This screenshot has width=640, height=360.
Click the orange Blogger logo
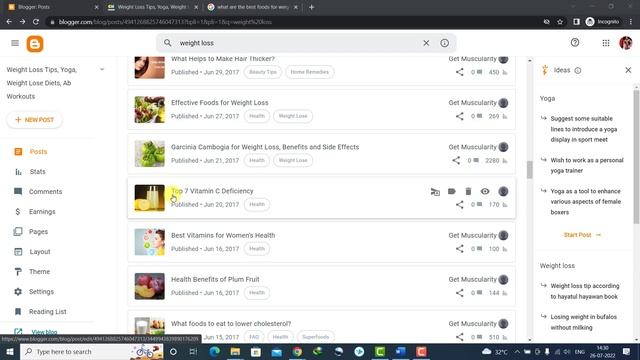point(35,44)
